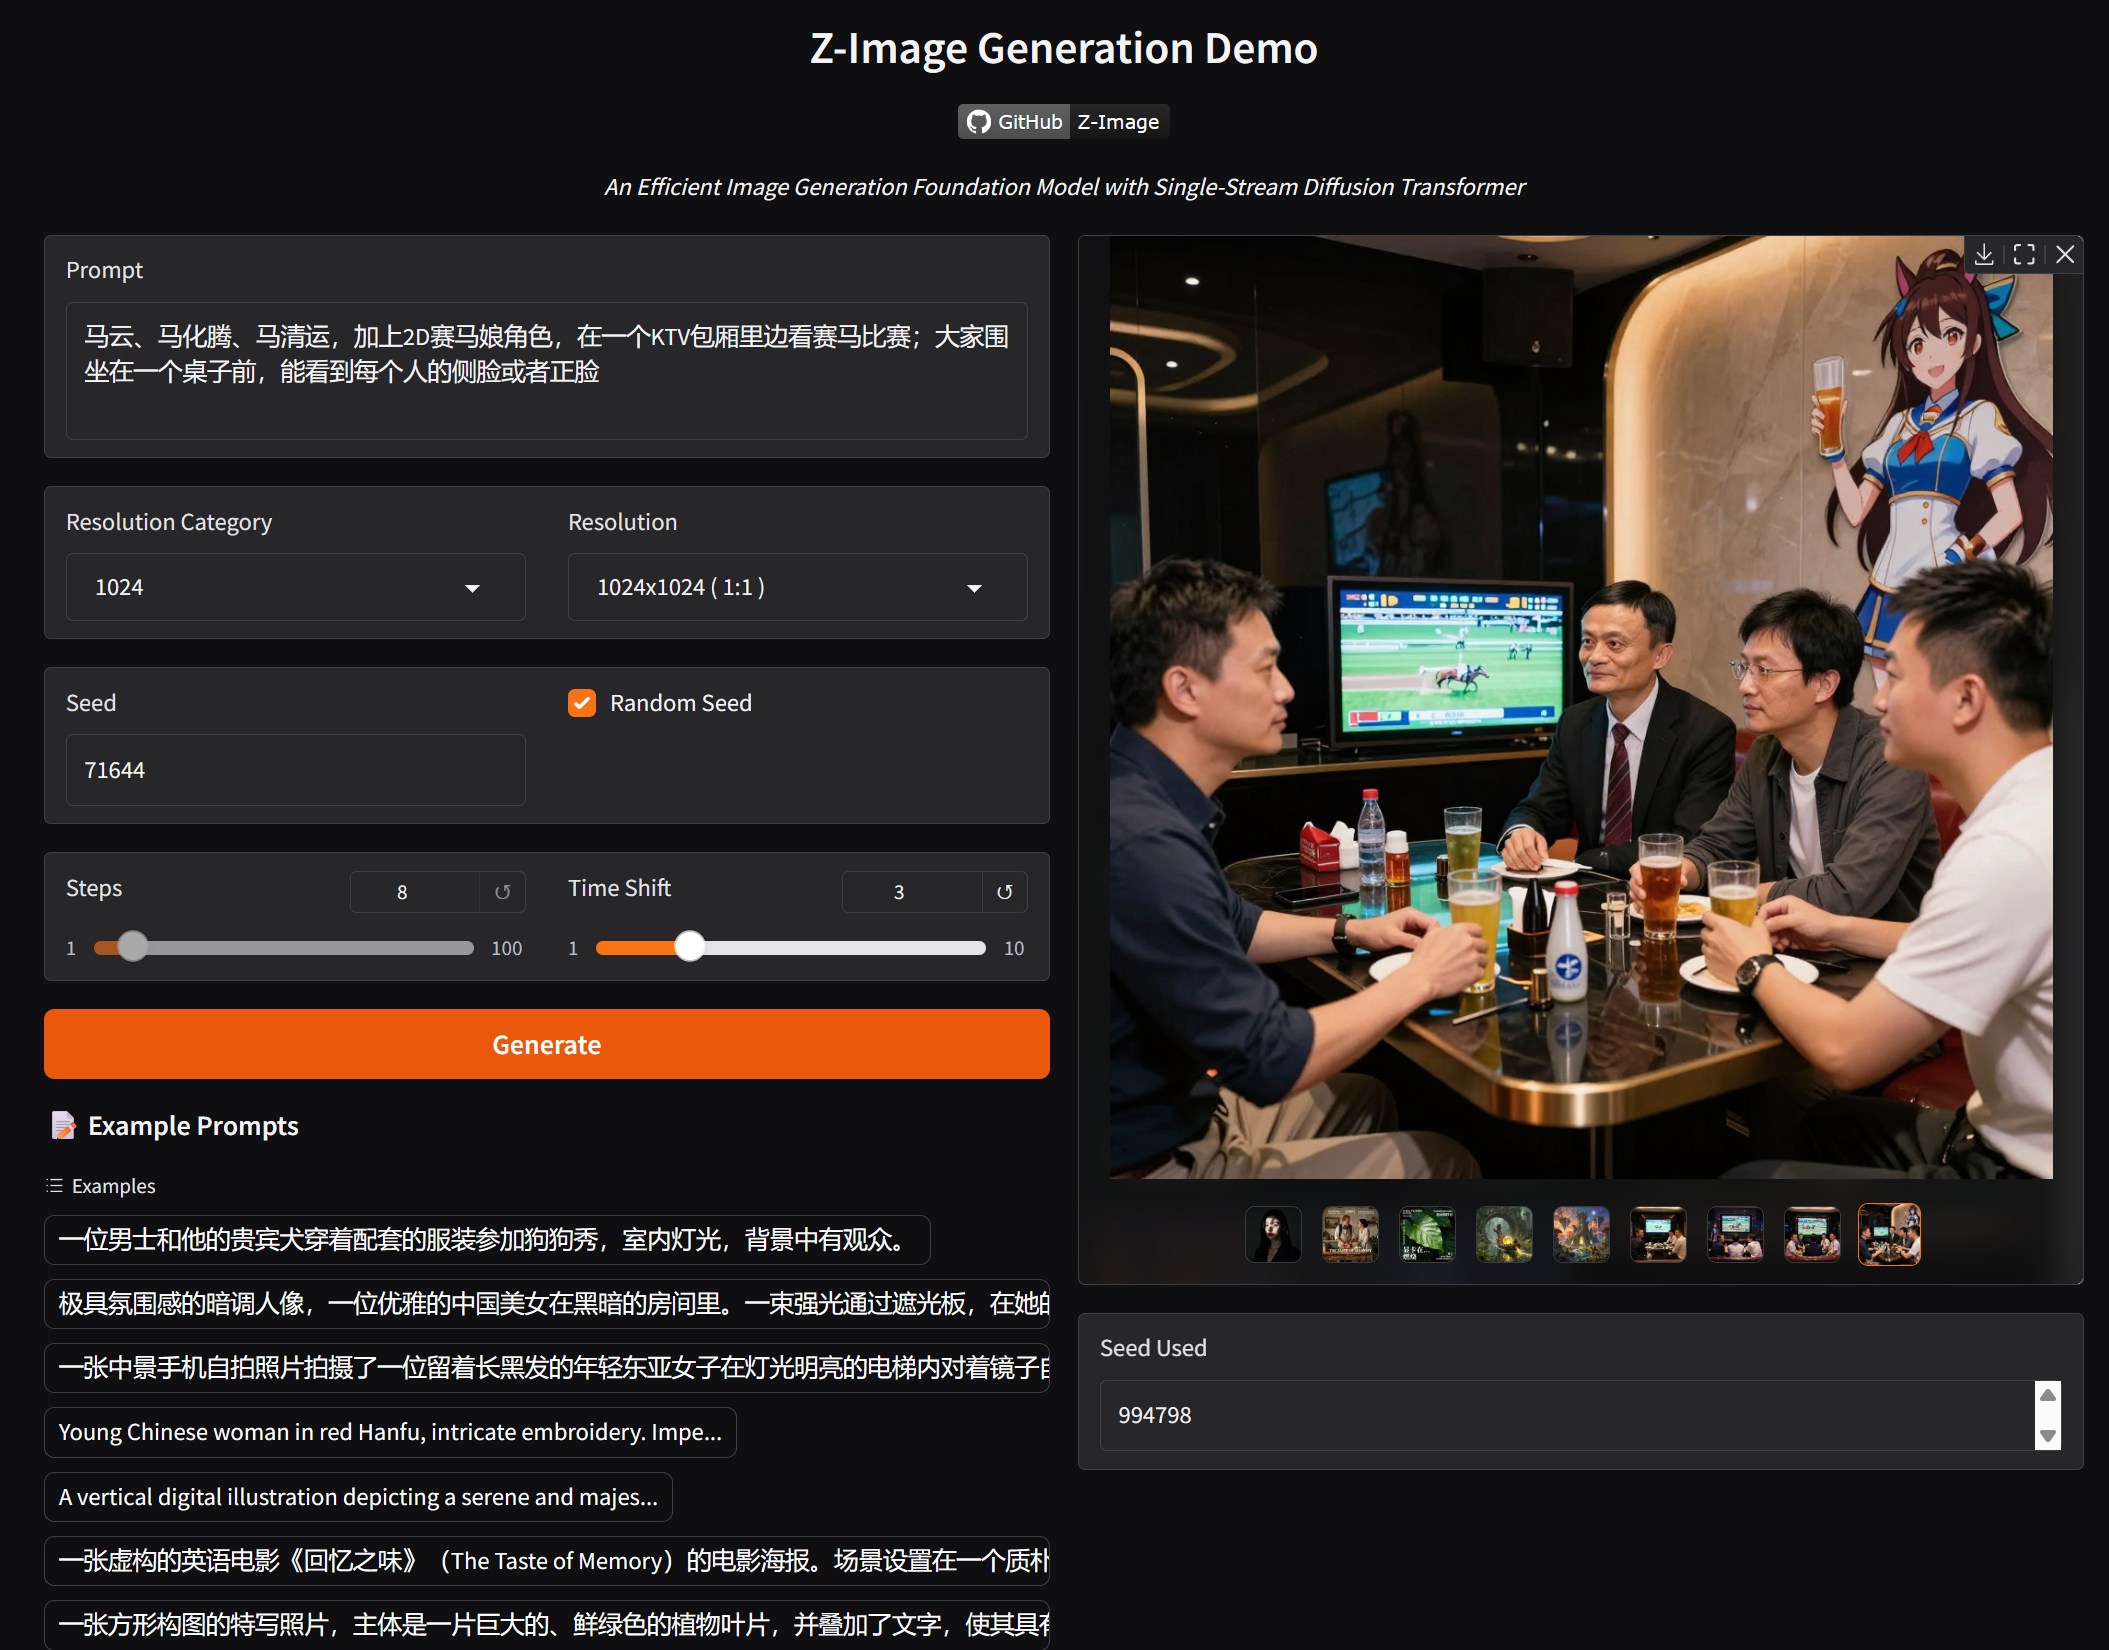The image size is (2109, 1650).
Task: Download the generated image
Action: (x=1984, y=255)
